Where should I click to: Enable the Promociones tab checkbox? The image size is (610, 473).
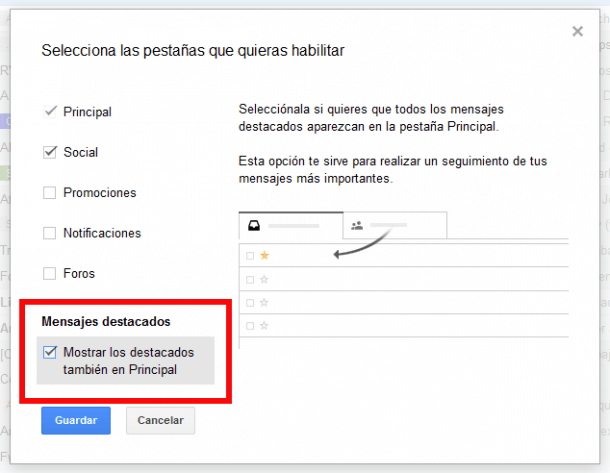(x=49, y=193)
